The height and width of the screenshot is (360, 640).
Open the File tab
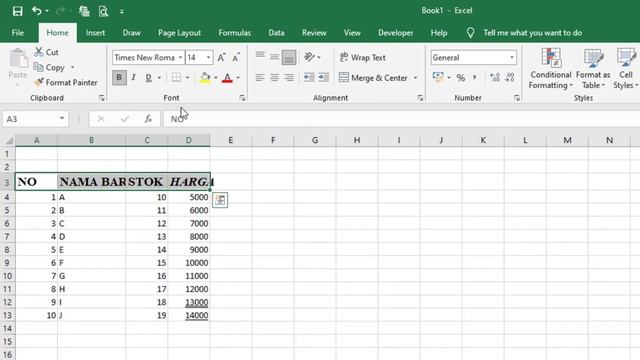pos(18,33)
